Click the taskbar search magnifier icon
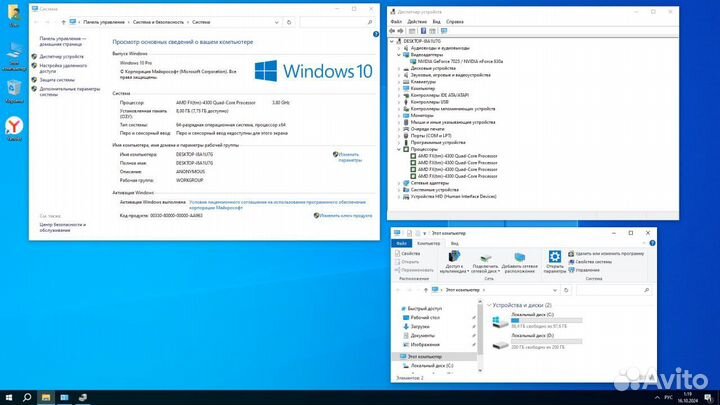This screenshot has width=720, height=405. pos(27,397)
